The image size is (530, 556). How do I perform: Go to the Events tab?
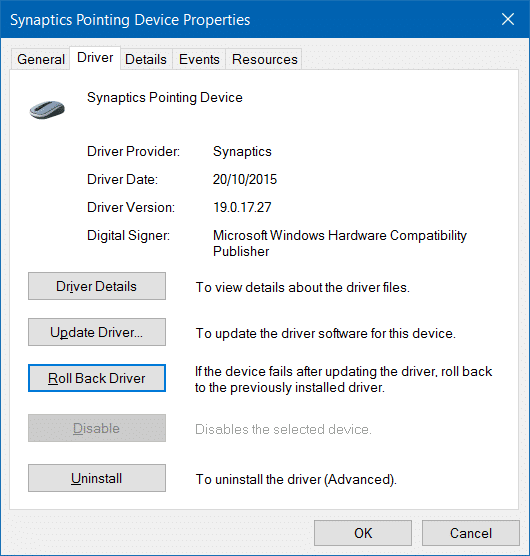[199, 59]
